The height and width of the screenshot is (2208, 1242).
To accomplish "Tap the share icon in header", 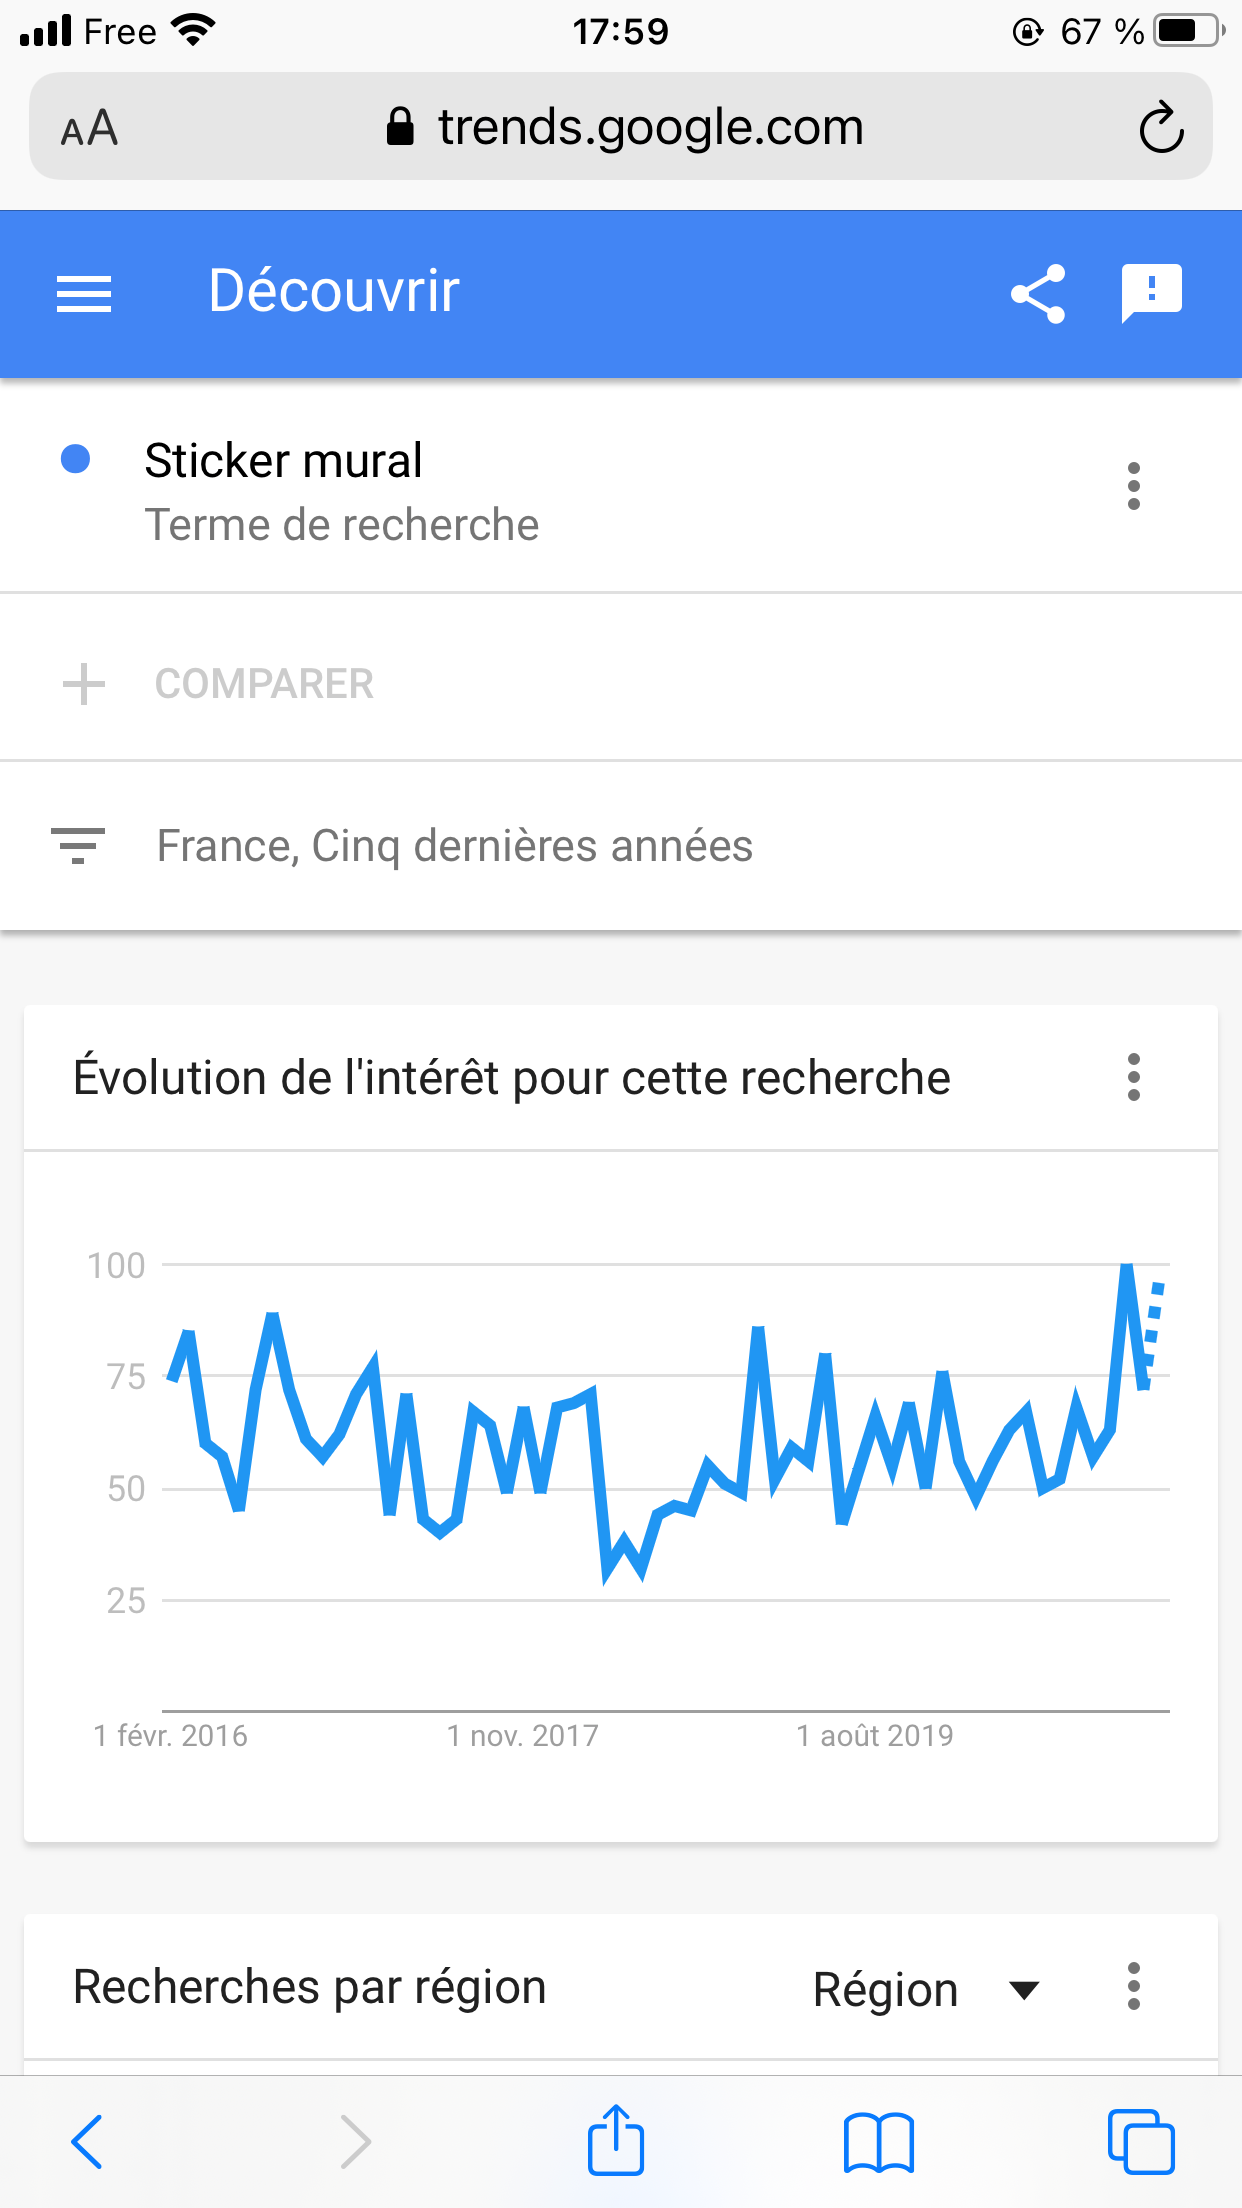I will click(1038, 294).
